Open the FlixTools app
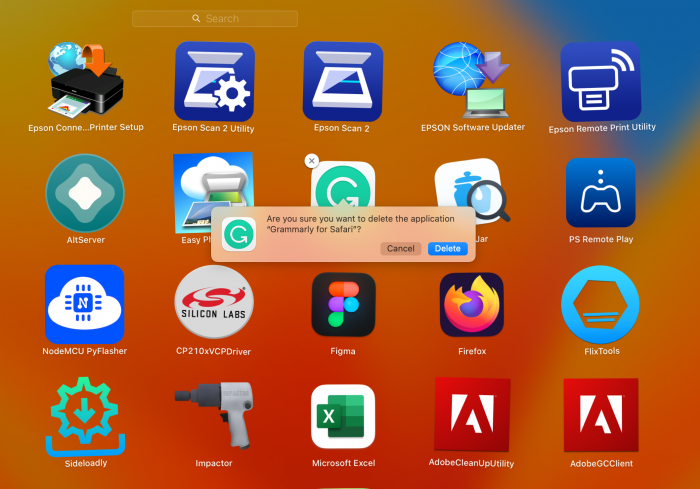 click(x=600, y=304)
